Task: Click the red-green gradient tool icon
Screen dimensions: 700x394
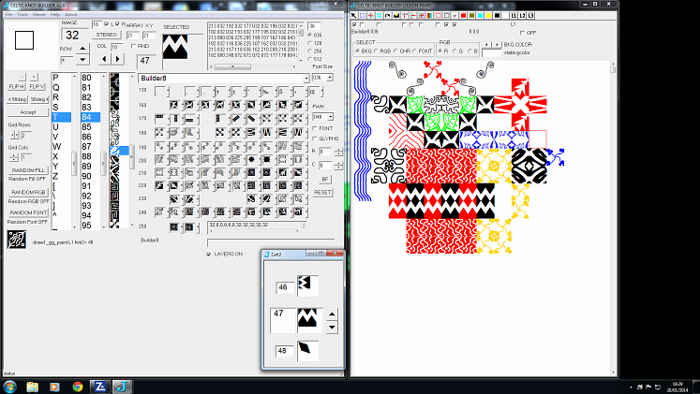Action: click(429, 16)
